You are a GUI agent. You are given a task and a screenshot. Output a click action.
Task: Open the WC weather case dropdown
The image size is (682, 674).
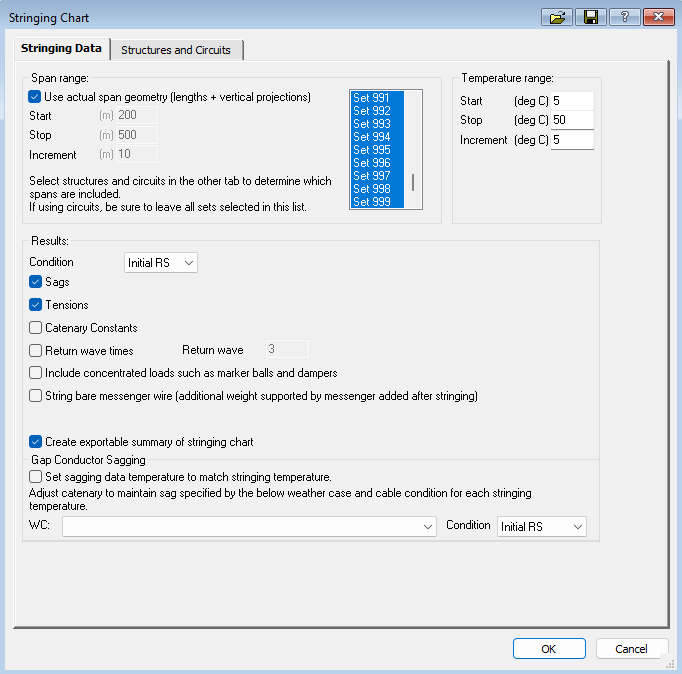point(249,527)
